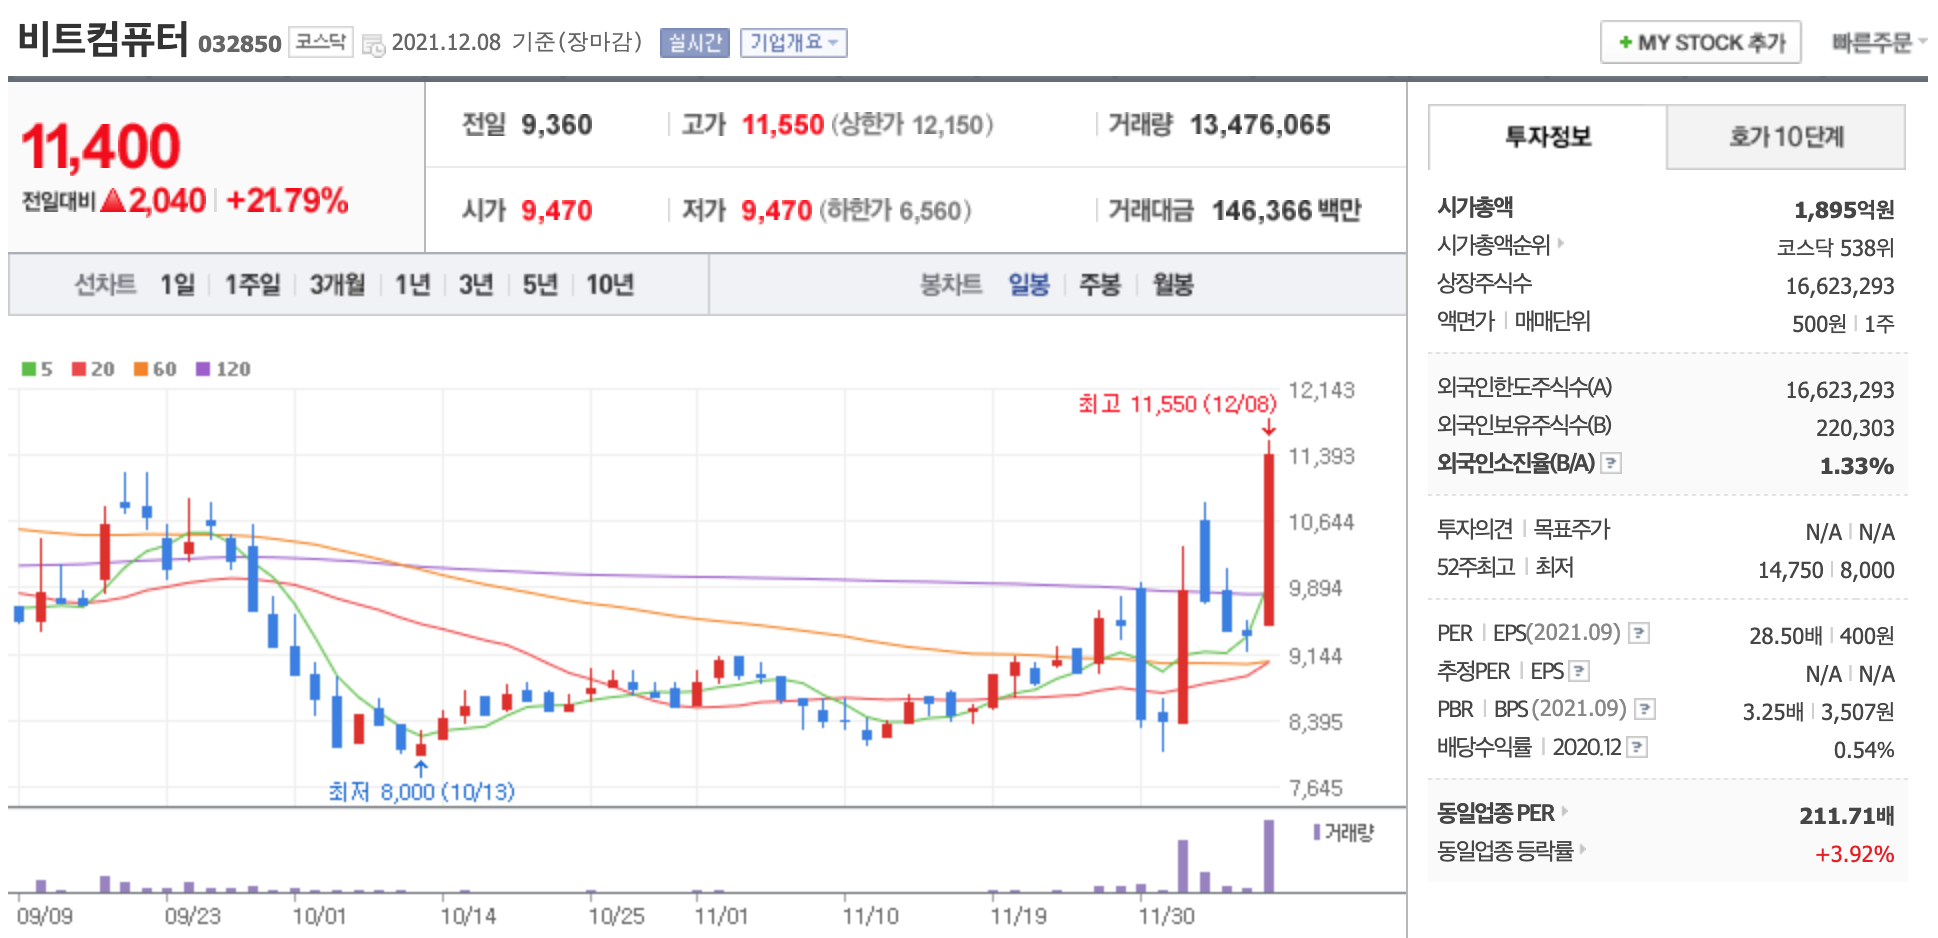Open help icon next to BPS (2021.09)

click(x=1645, y=709)
